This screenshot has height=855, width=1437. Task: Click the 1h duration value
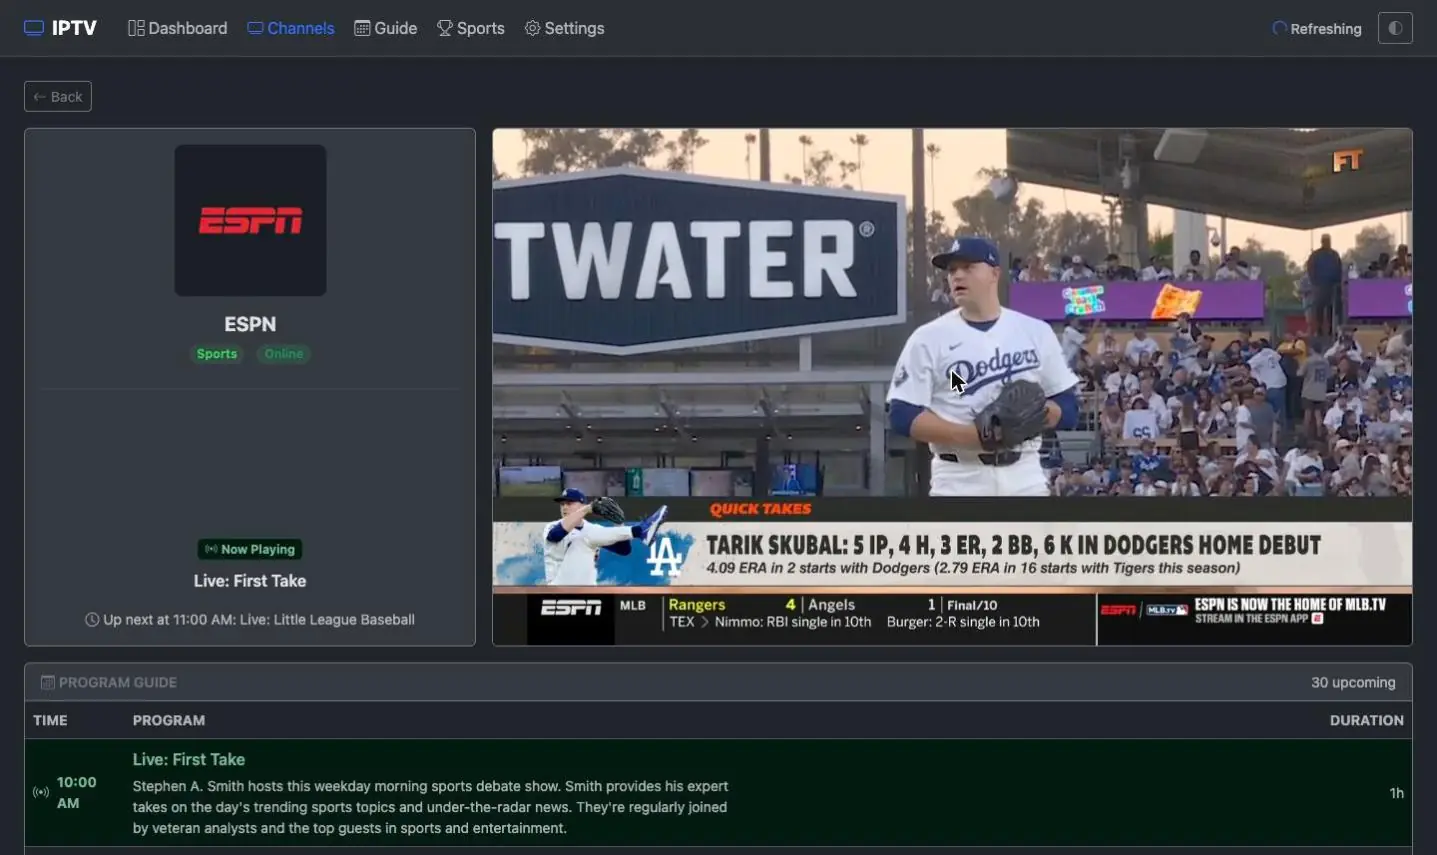[x=1396, y=793]
